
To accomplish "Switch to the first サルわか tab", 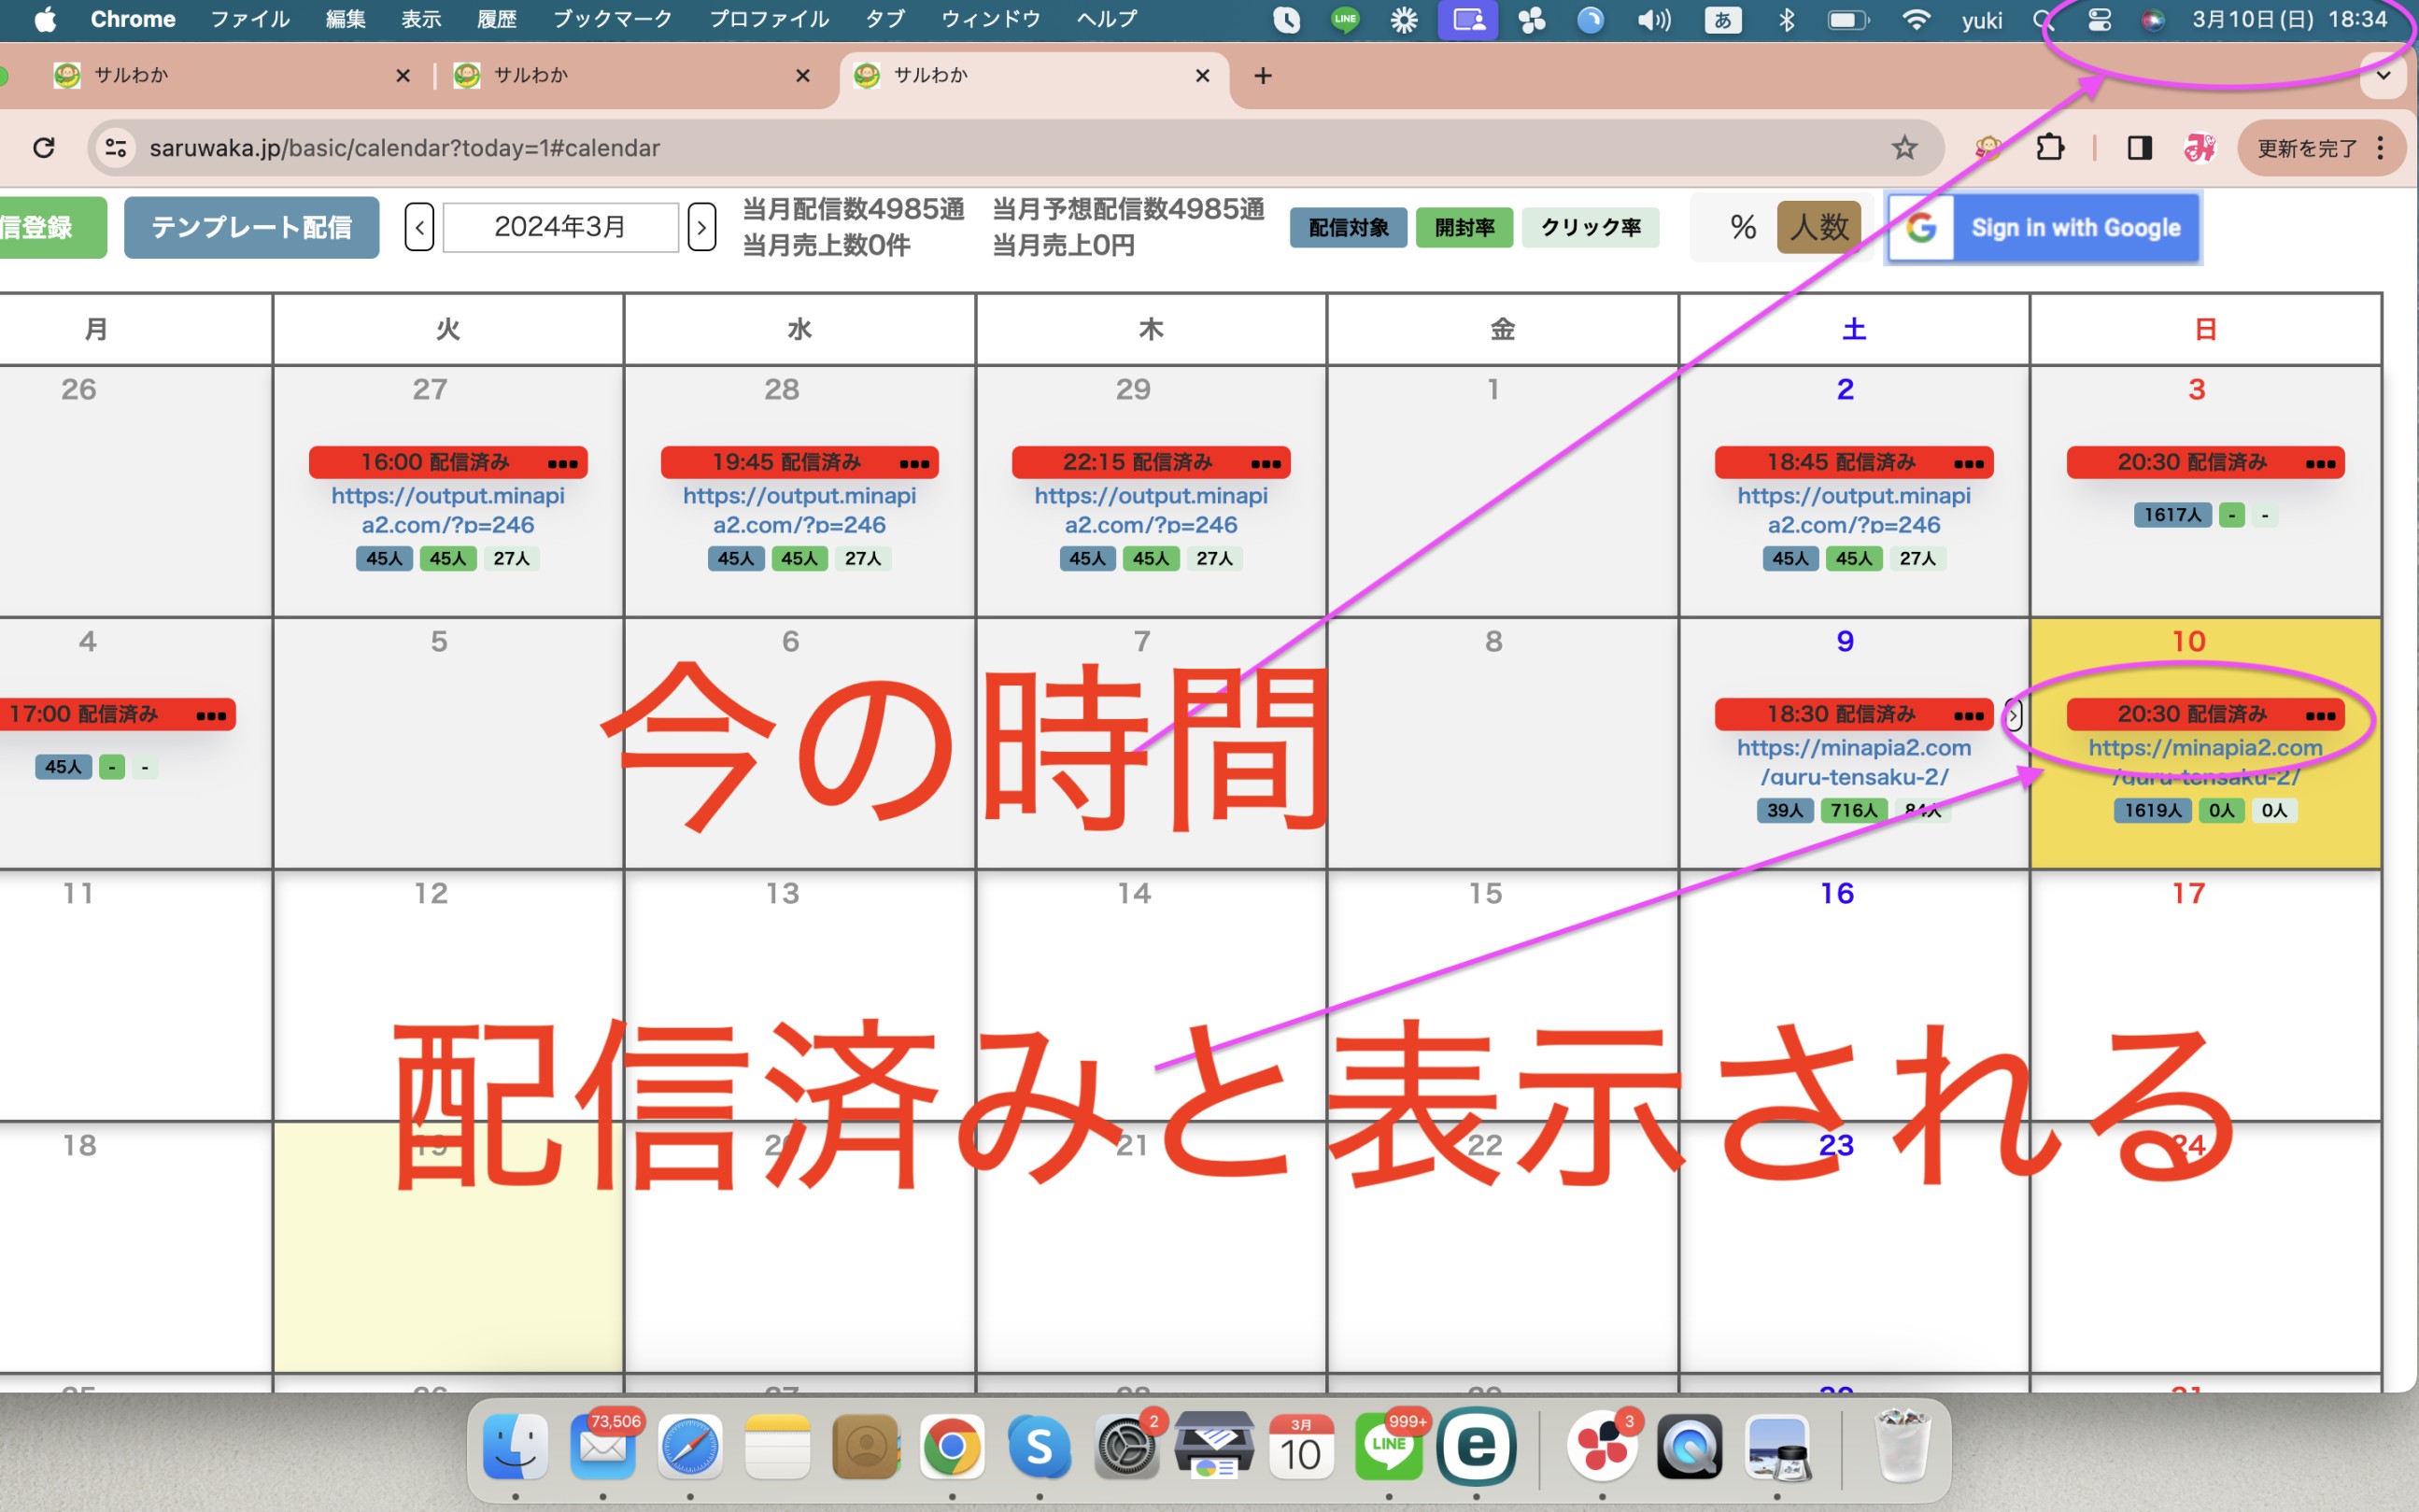I will point(230,76).
